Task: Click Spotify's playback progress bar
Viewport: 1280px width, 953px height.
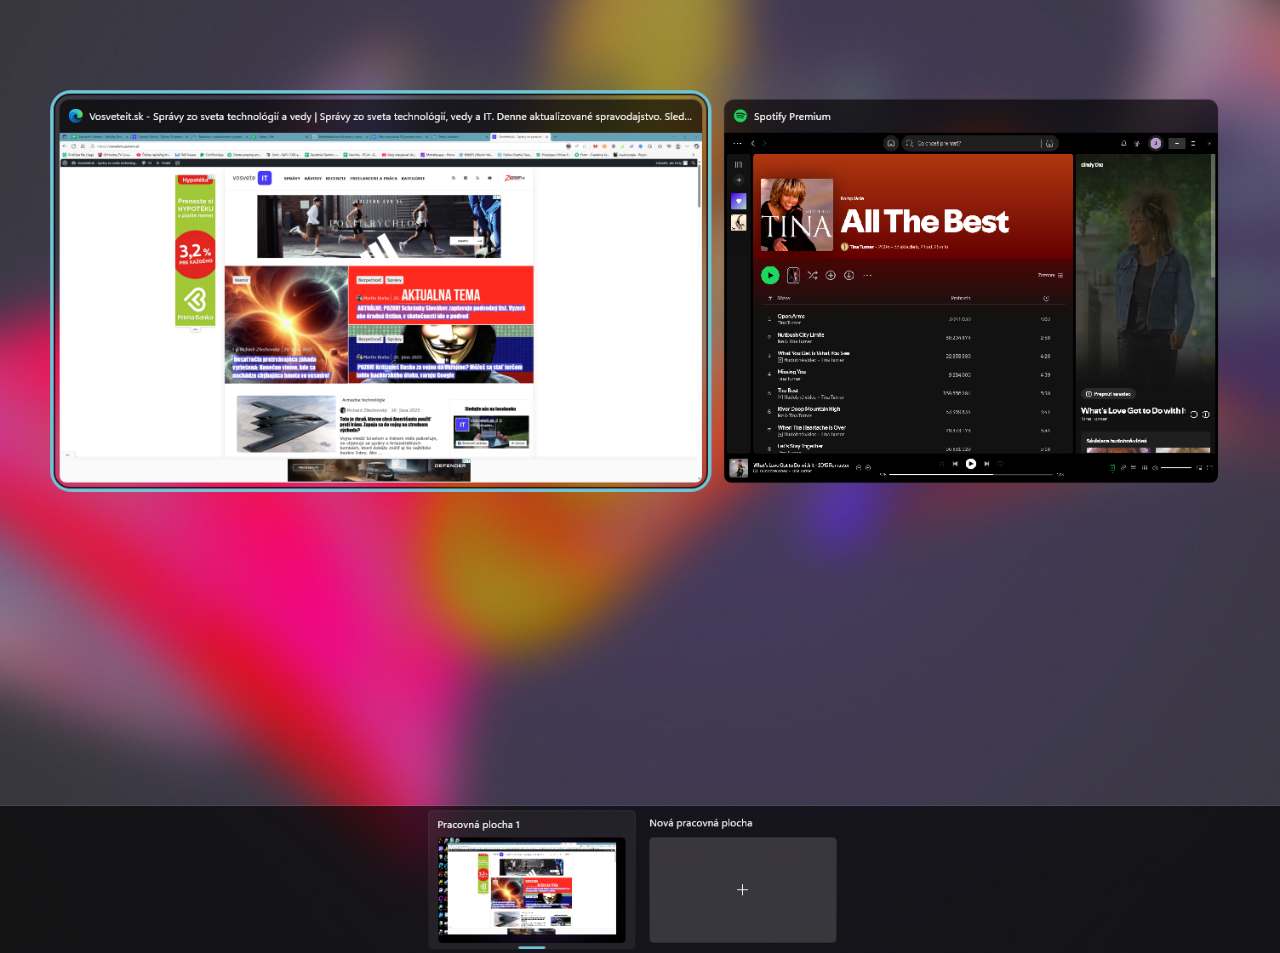Action: 971,474
